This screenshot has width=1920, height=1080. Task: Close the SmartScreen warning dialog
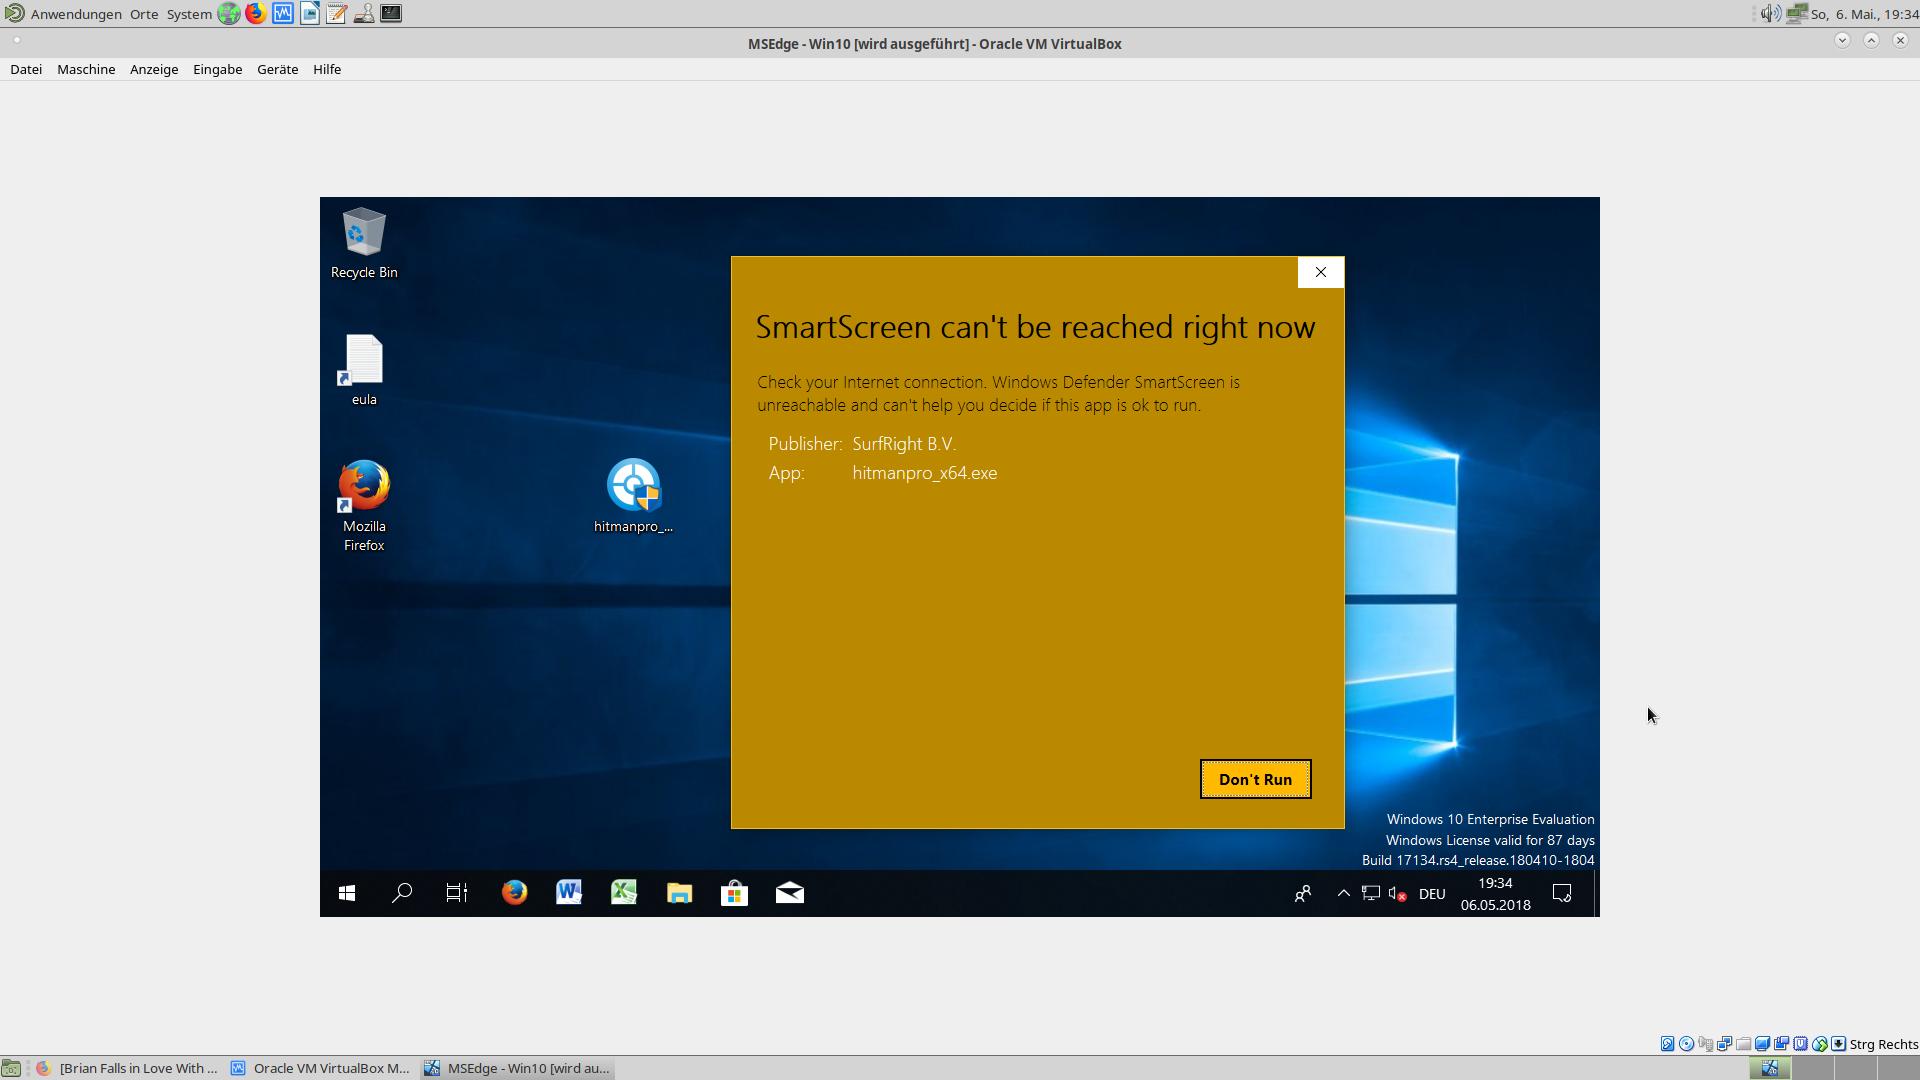click(1320, 272)
